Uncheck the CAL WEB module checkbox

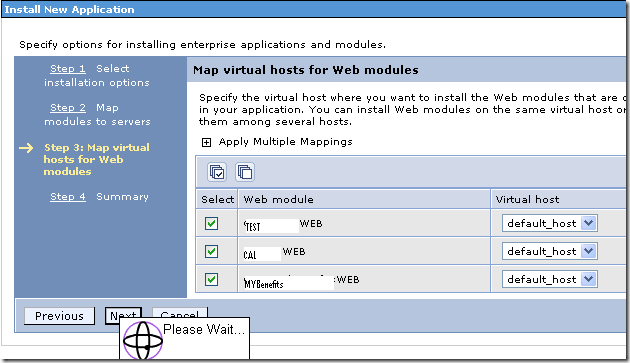tap(211, 252)
